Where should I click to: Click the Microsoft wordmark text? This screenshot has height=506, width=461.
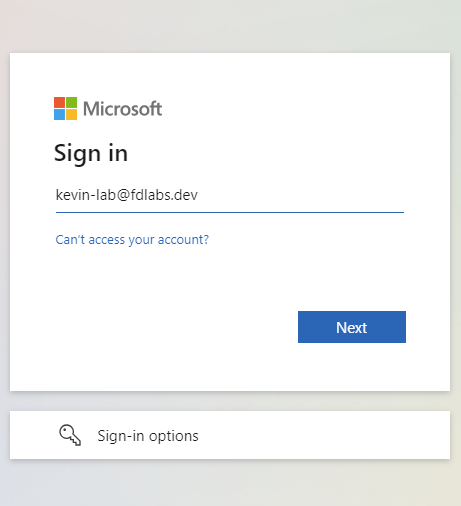coord(123,109)
